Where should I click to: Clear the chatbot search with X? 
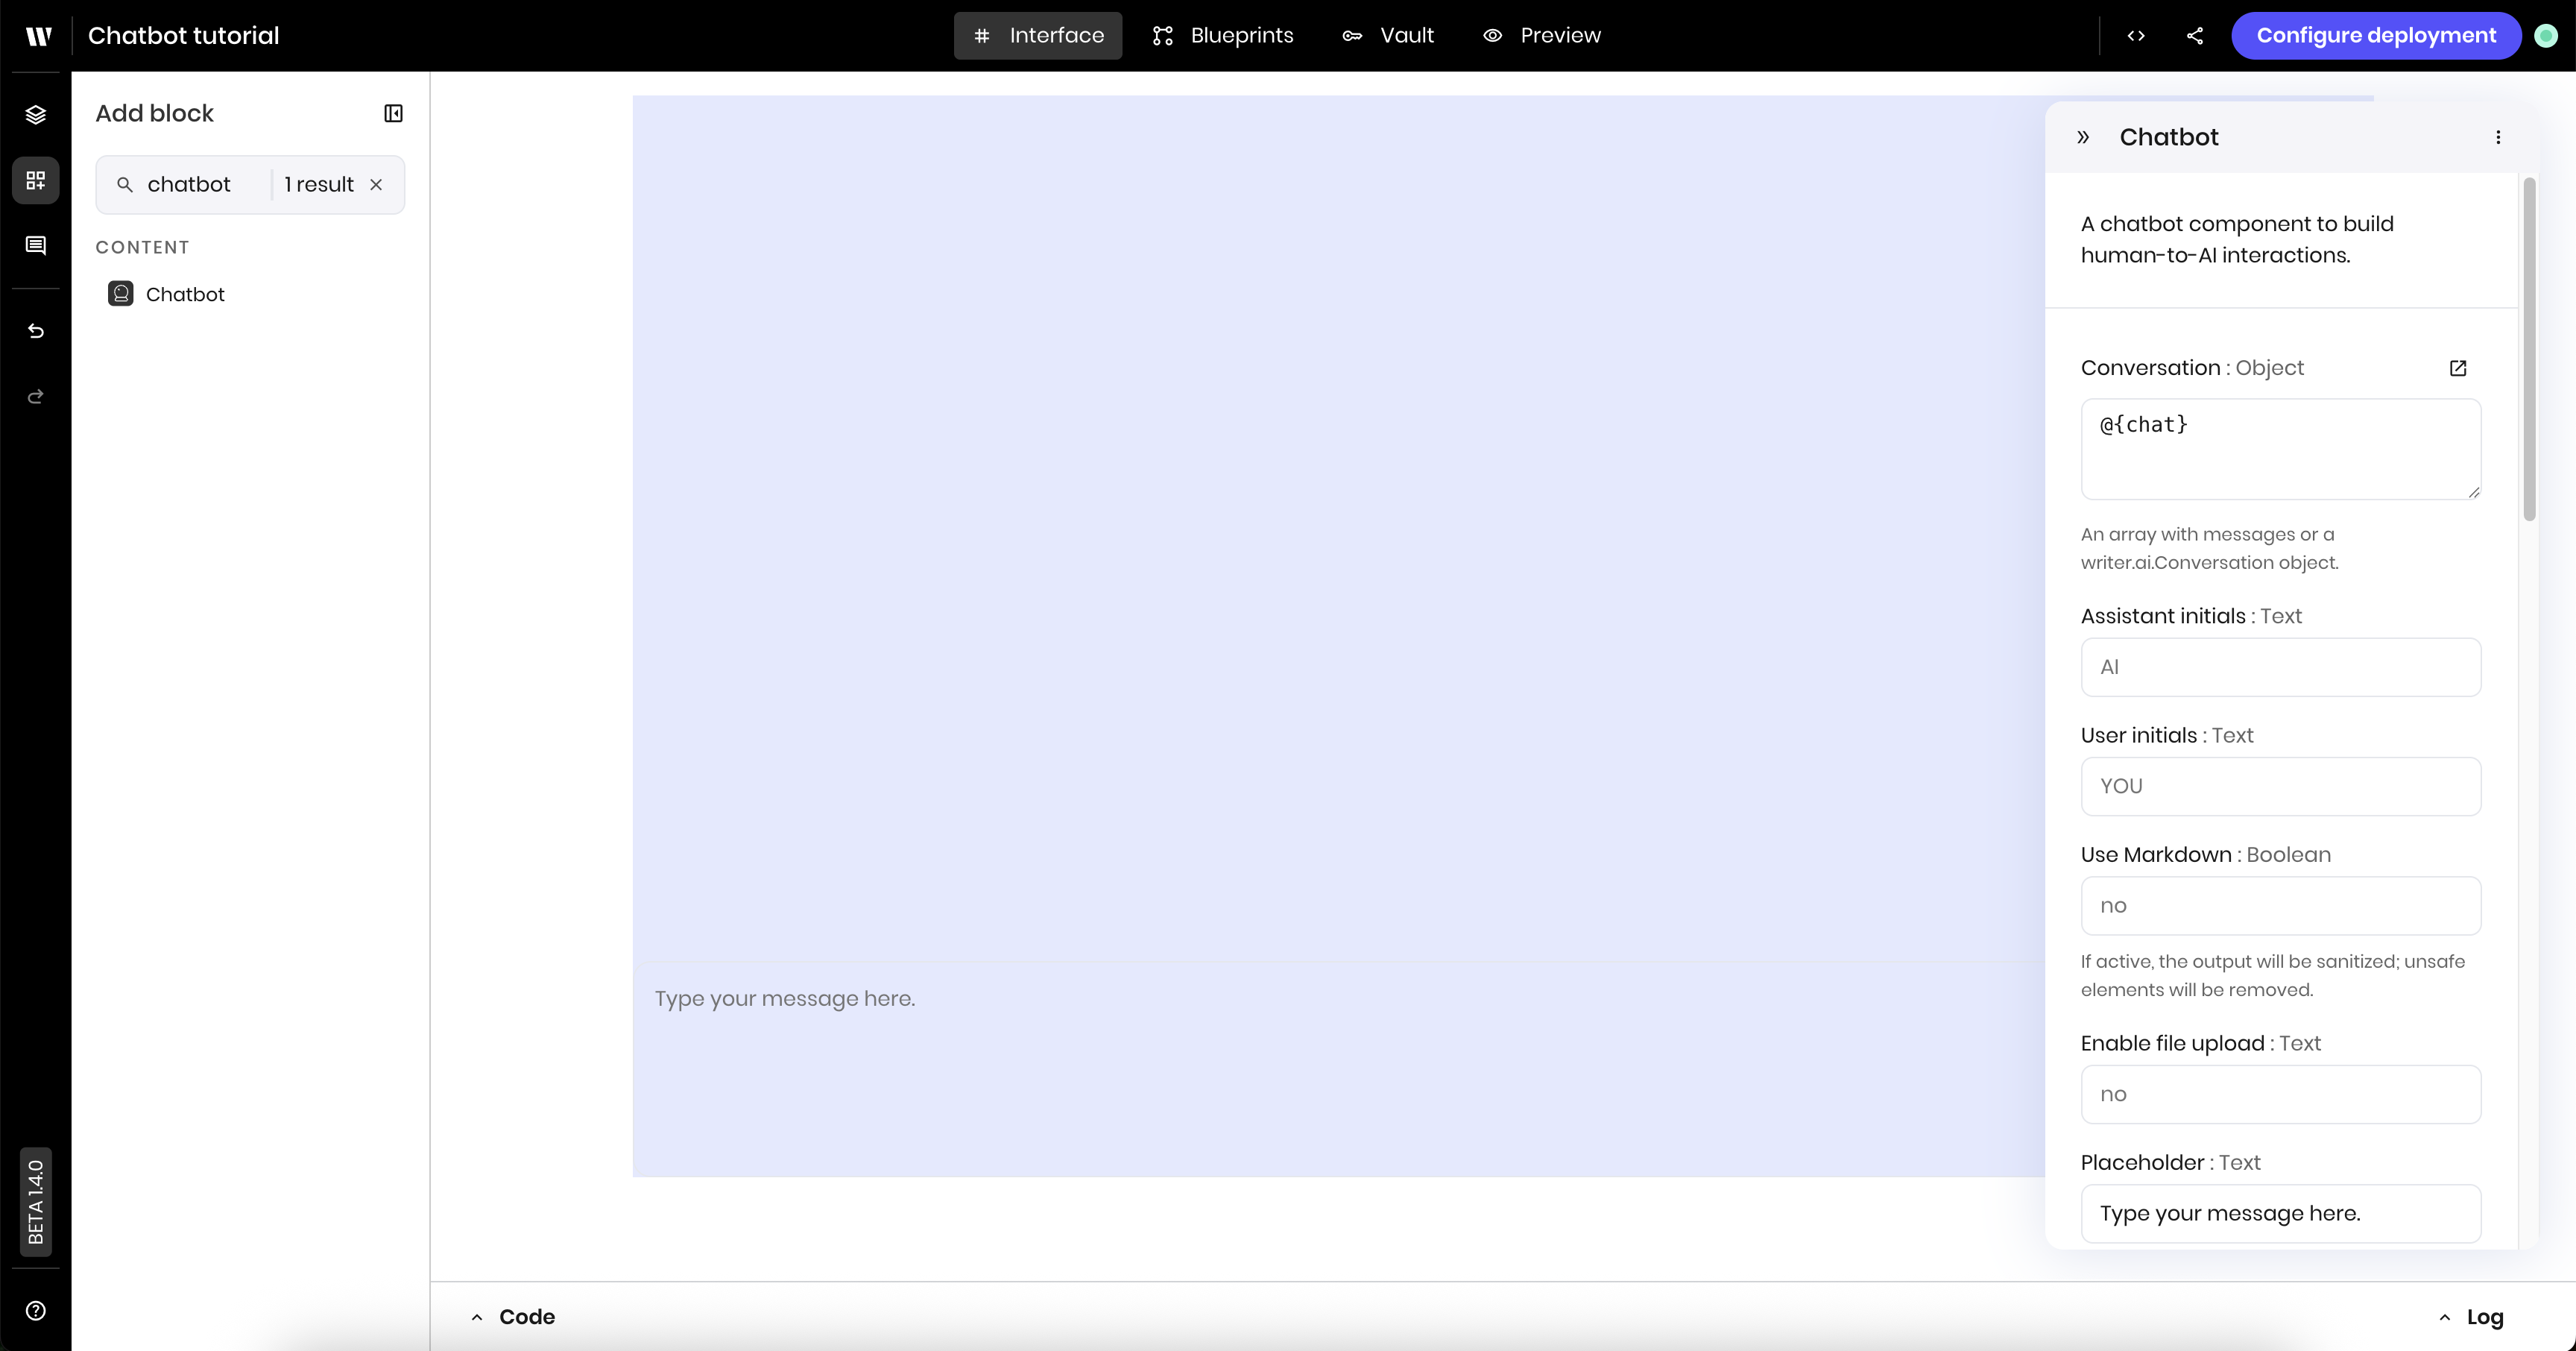point(376,185)
